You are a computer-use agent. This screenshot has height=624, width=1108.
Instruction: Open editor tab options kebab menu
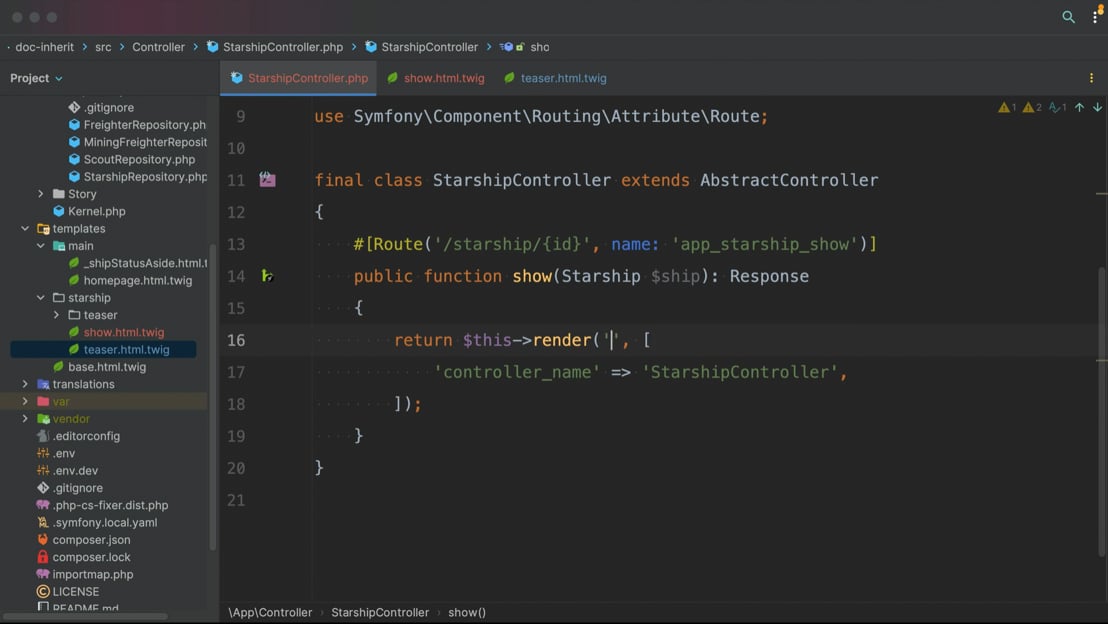(1091, 78)
